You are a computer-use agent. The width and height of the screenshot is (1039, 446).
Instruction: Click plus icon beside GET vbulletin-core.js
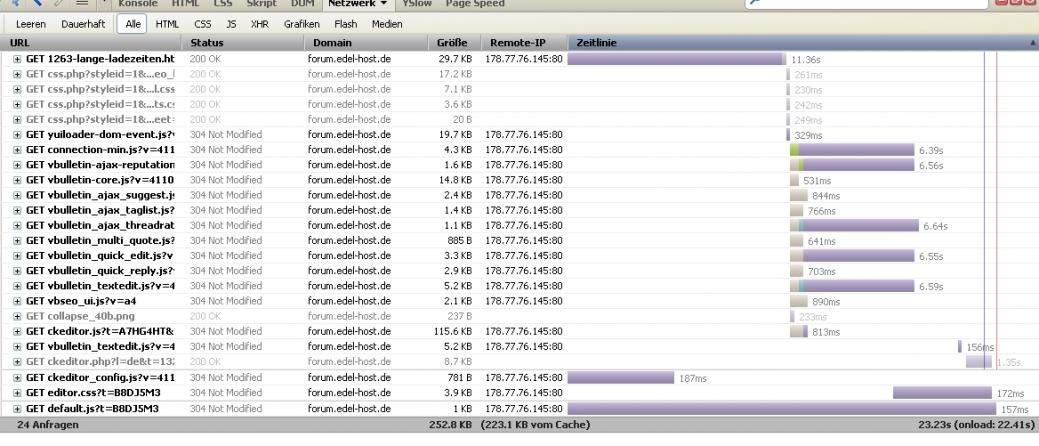pos(17,180)
